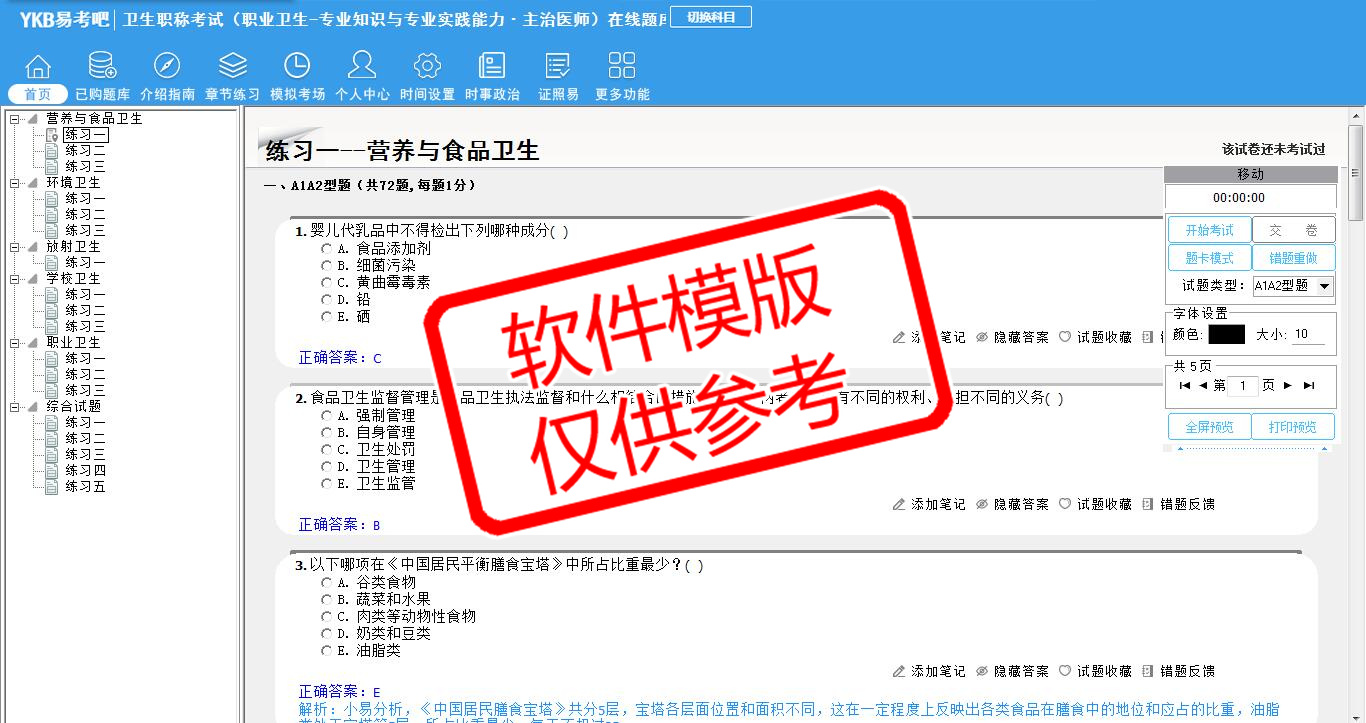Collapse the 营养与食品卫生 tree node

(15, 118)
